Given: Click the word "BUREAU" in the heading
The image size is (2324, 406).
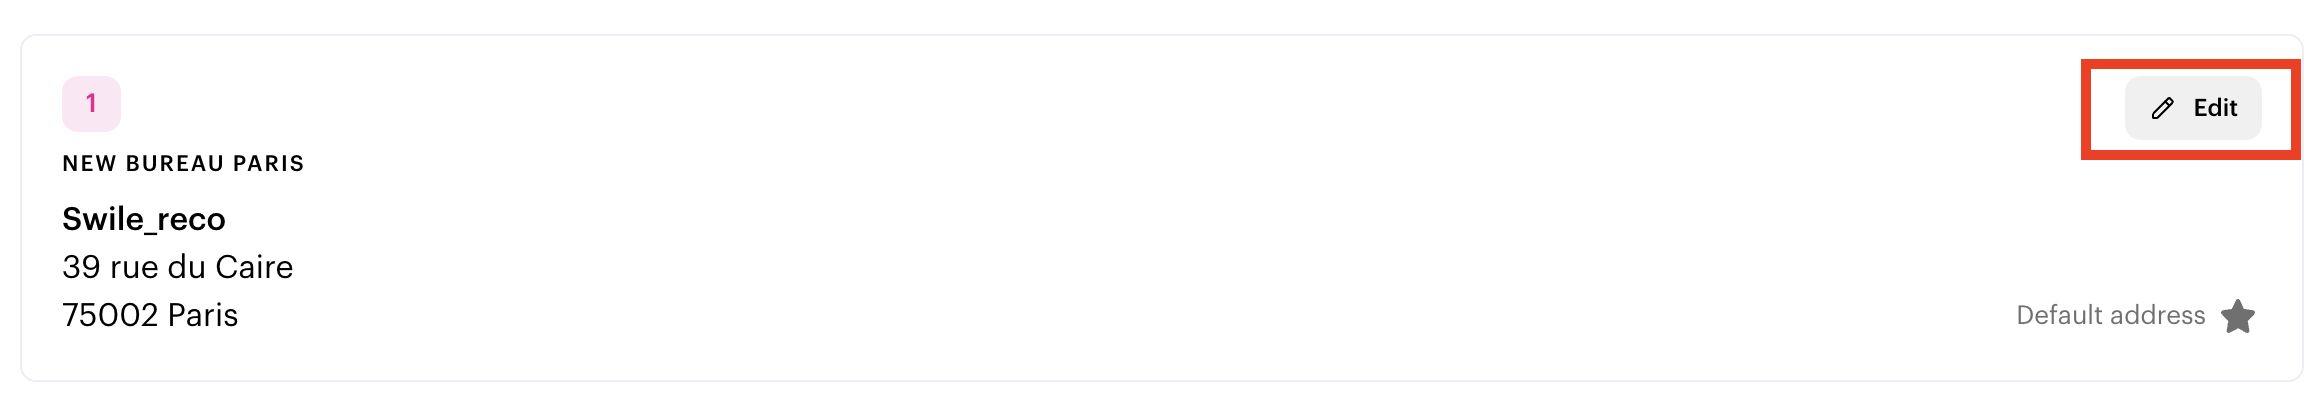Looking at the screenshot, I should (x=175, y=164).
